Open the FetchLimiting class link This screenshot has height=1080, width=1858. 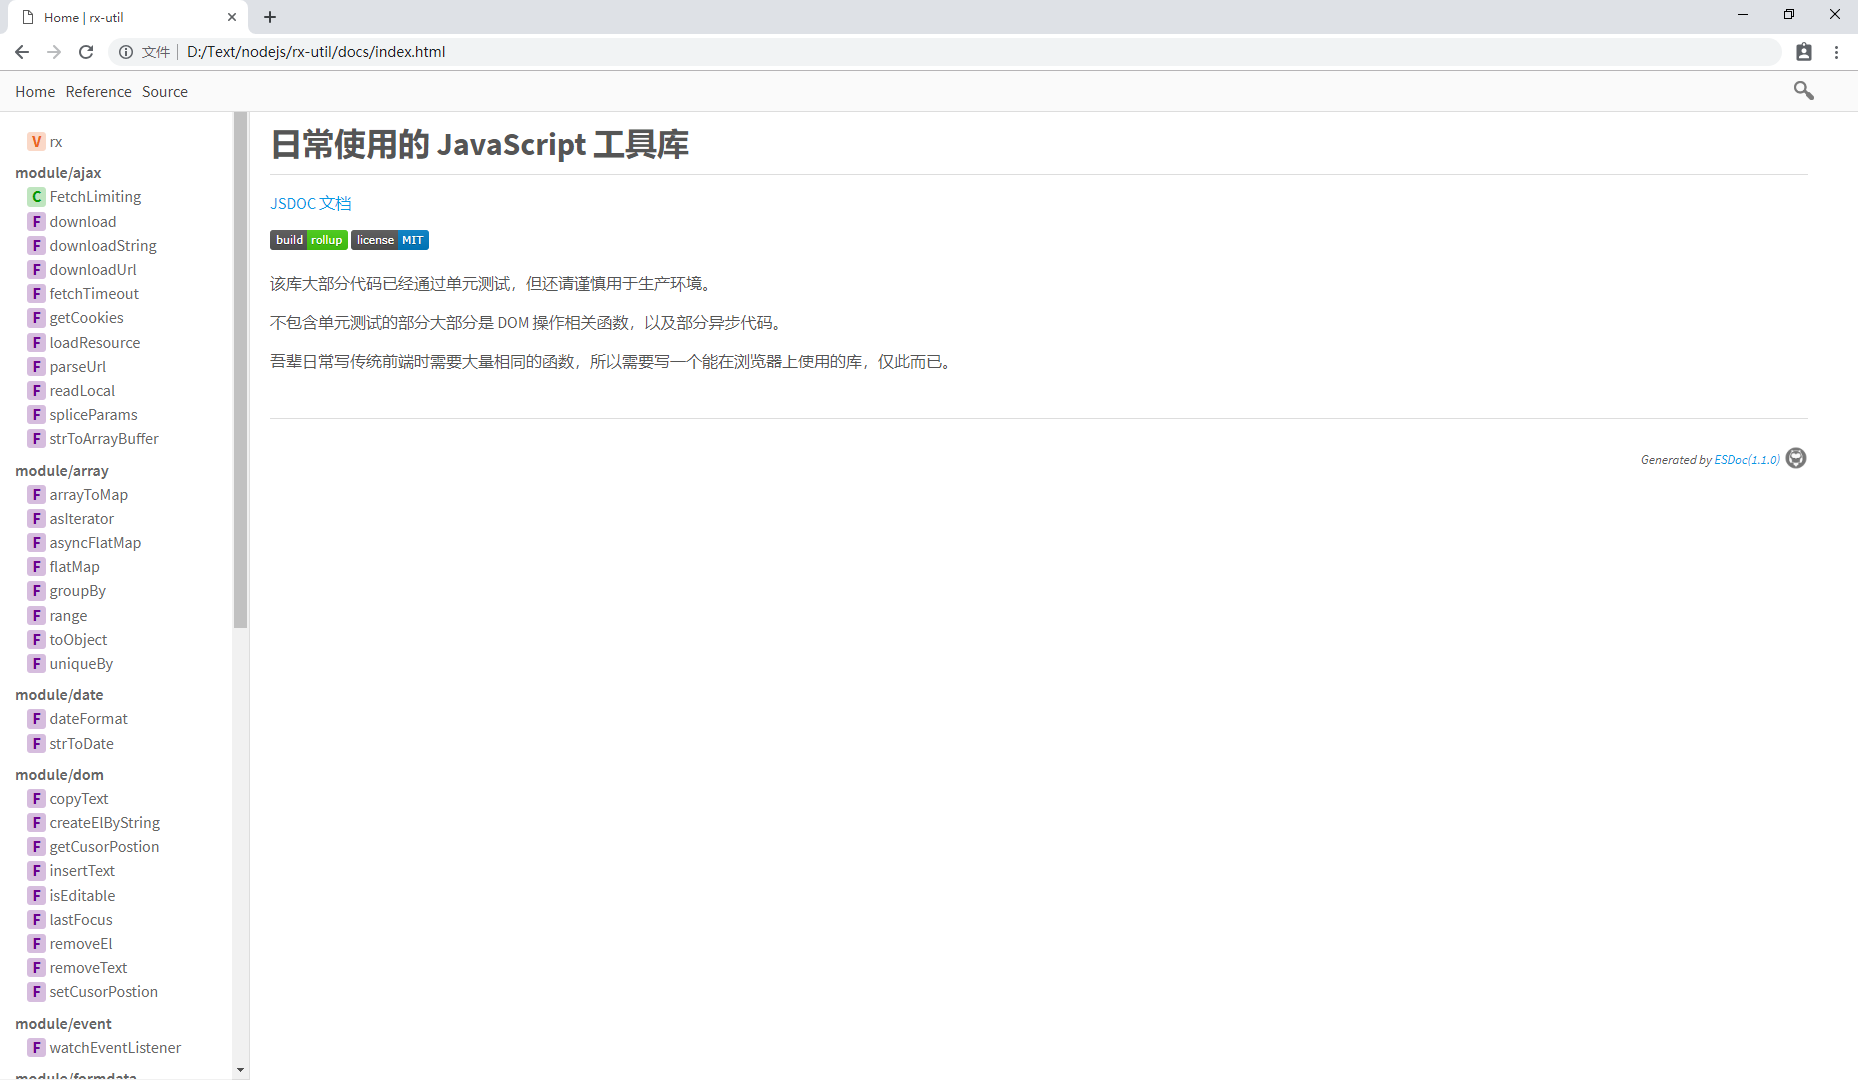coord(95,197)
